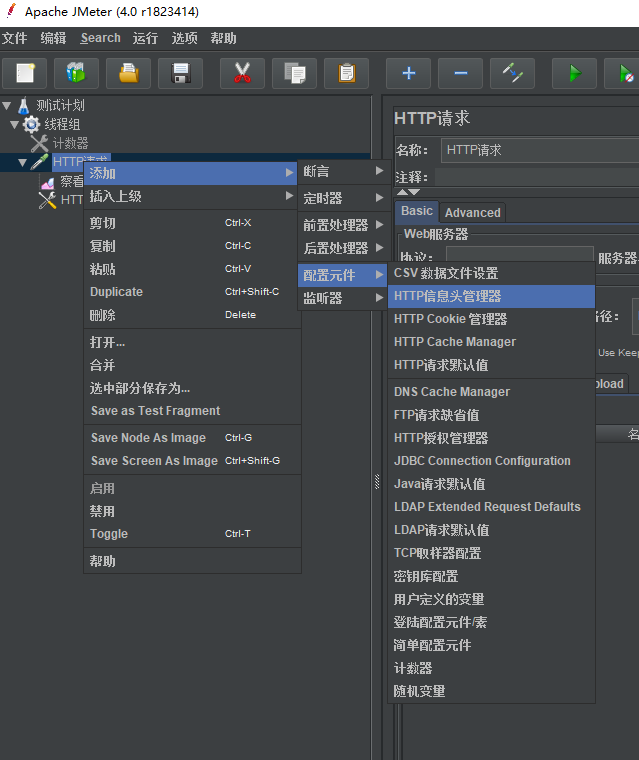Start the test with green play icon
This screenshot has height=760, width=639.
coord(575,73)
